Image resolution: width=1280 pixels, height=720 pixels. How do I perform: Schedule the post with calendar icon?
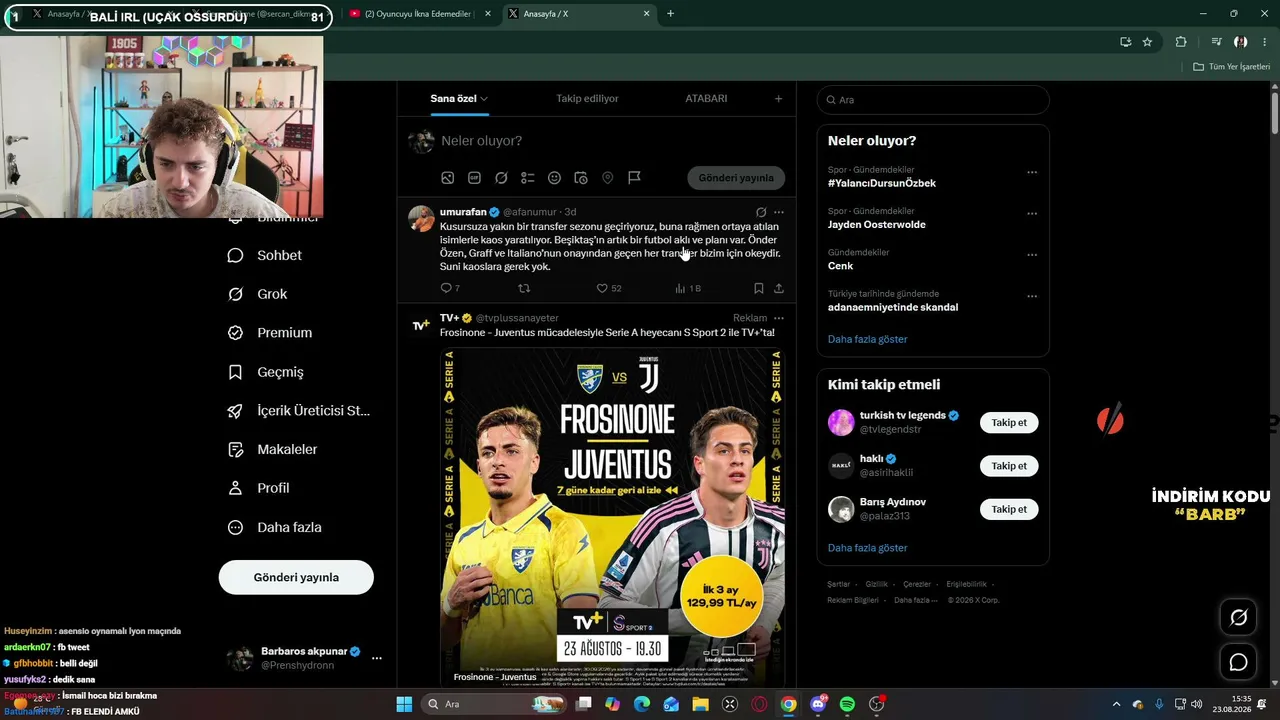point(581,178)
